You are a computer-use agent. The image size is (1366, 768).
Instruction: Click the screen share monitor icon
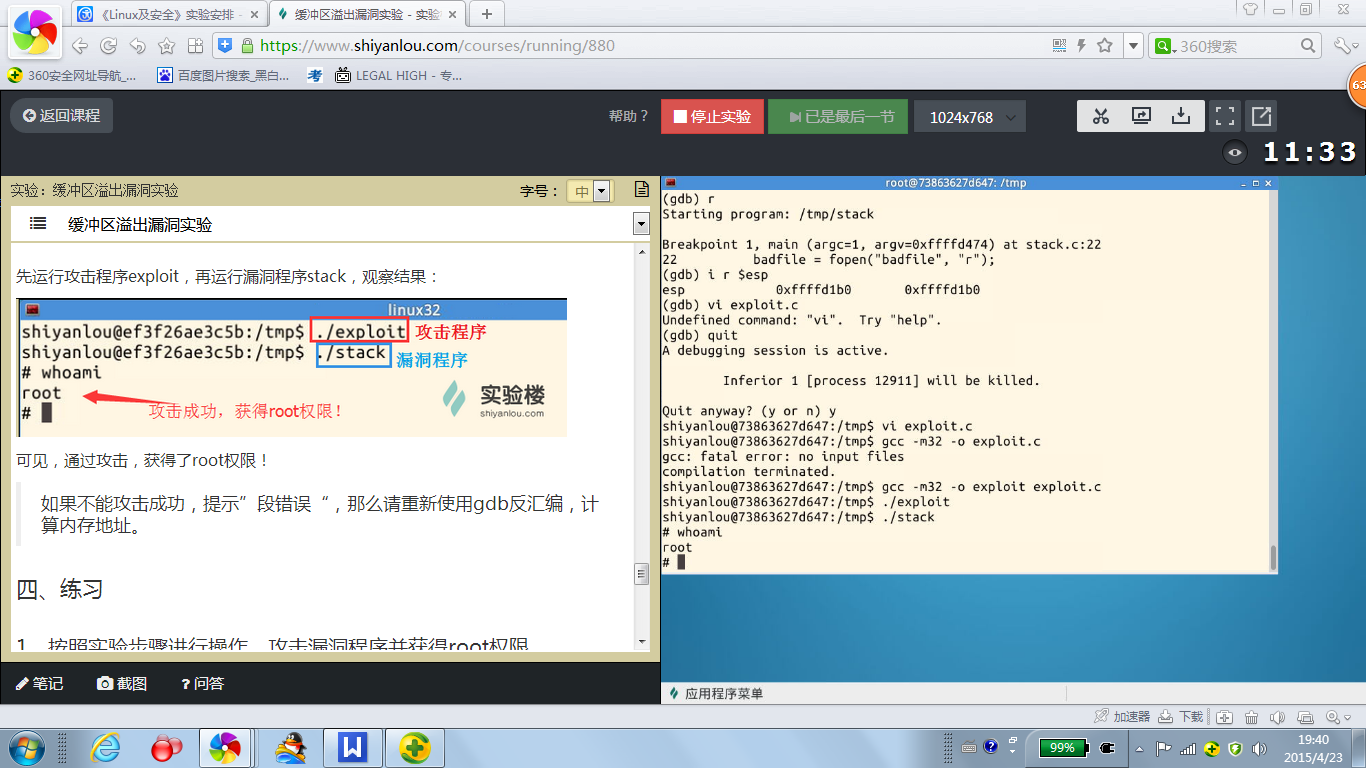point(1141,116)
